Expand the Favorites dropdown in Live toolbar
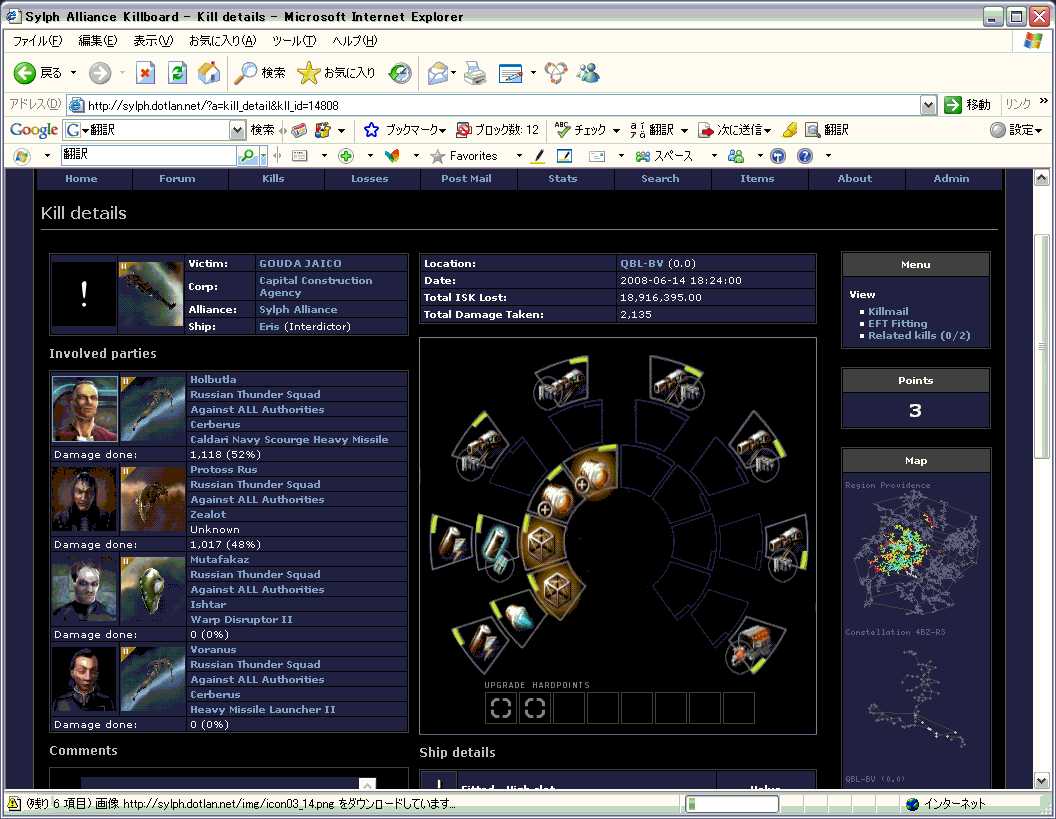Screen dimensions: 1056x819 [x=519, y=156]
